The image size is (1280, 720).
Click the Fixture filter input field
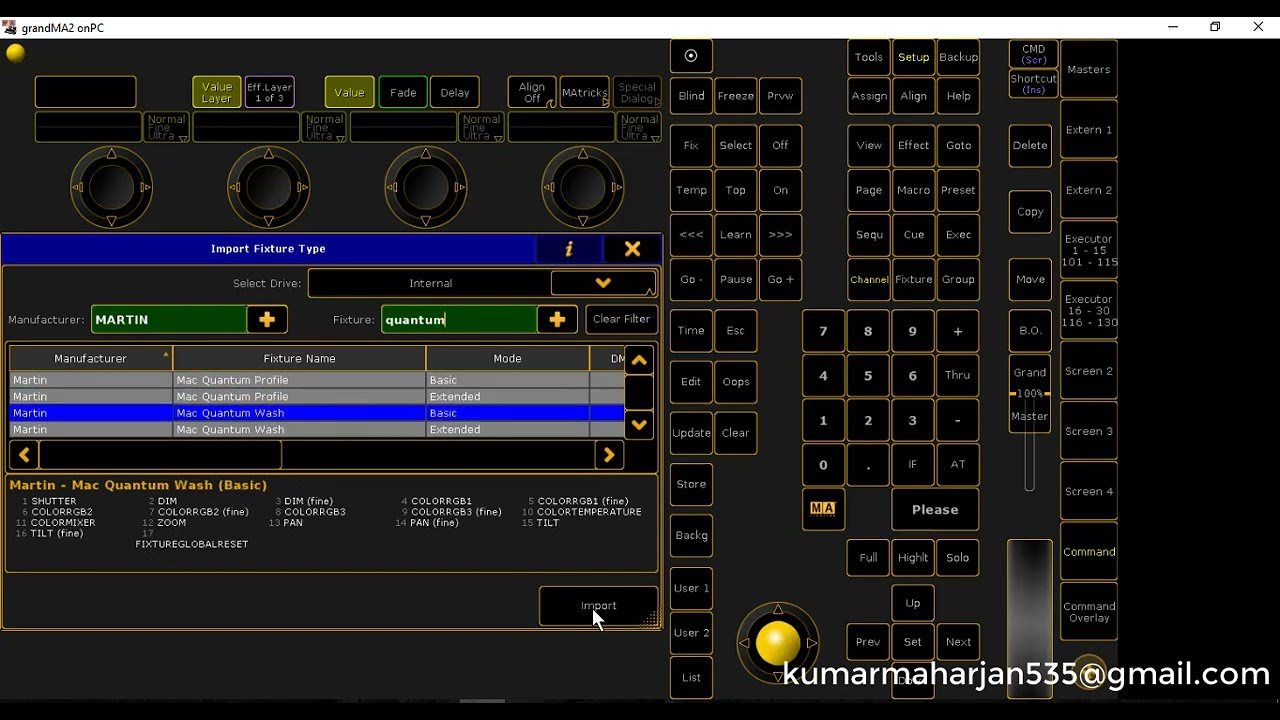point(459,319)
